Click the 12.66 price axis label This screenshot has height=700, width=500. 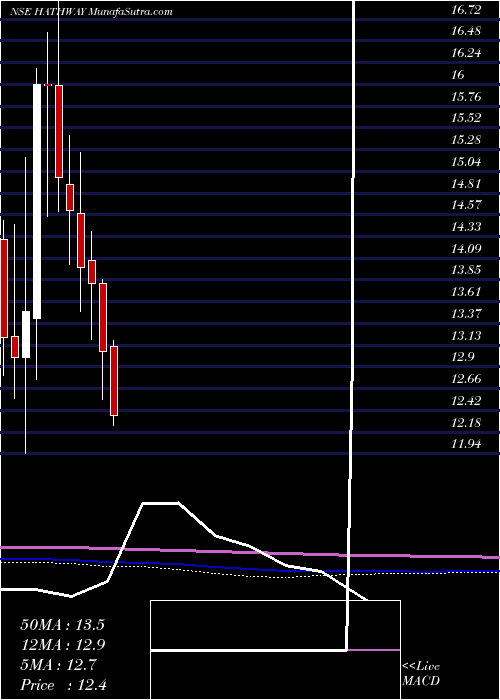point(466,379)
